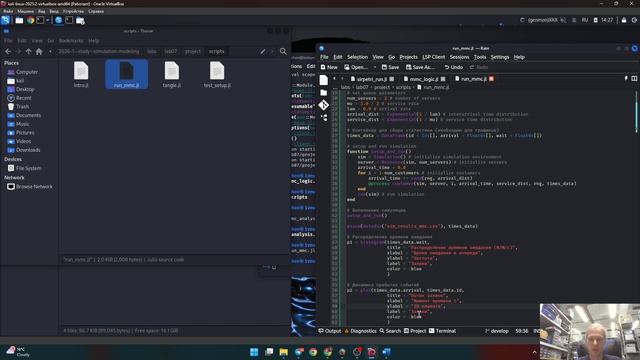Open the Terminal panel in Kate
The width and height of the screenshot is (640, 360).
coord(442,331)
